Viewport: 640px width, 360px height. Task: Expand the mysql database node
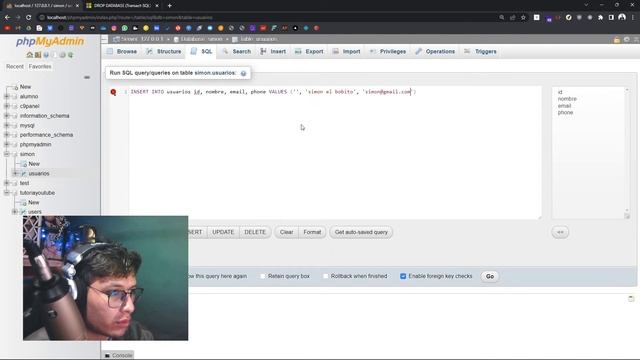tap(7, 125)
